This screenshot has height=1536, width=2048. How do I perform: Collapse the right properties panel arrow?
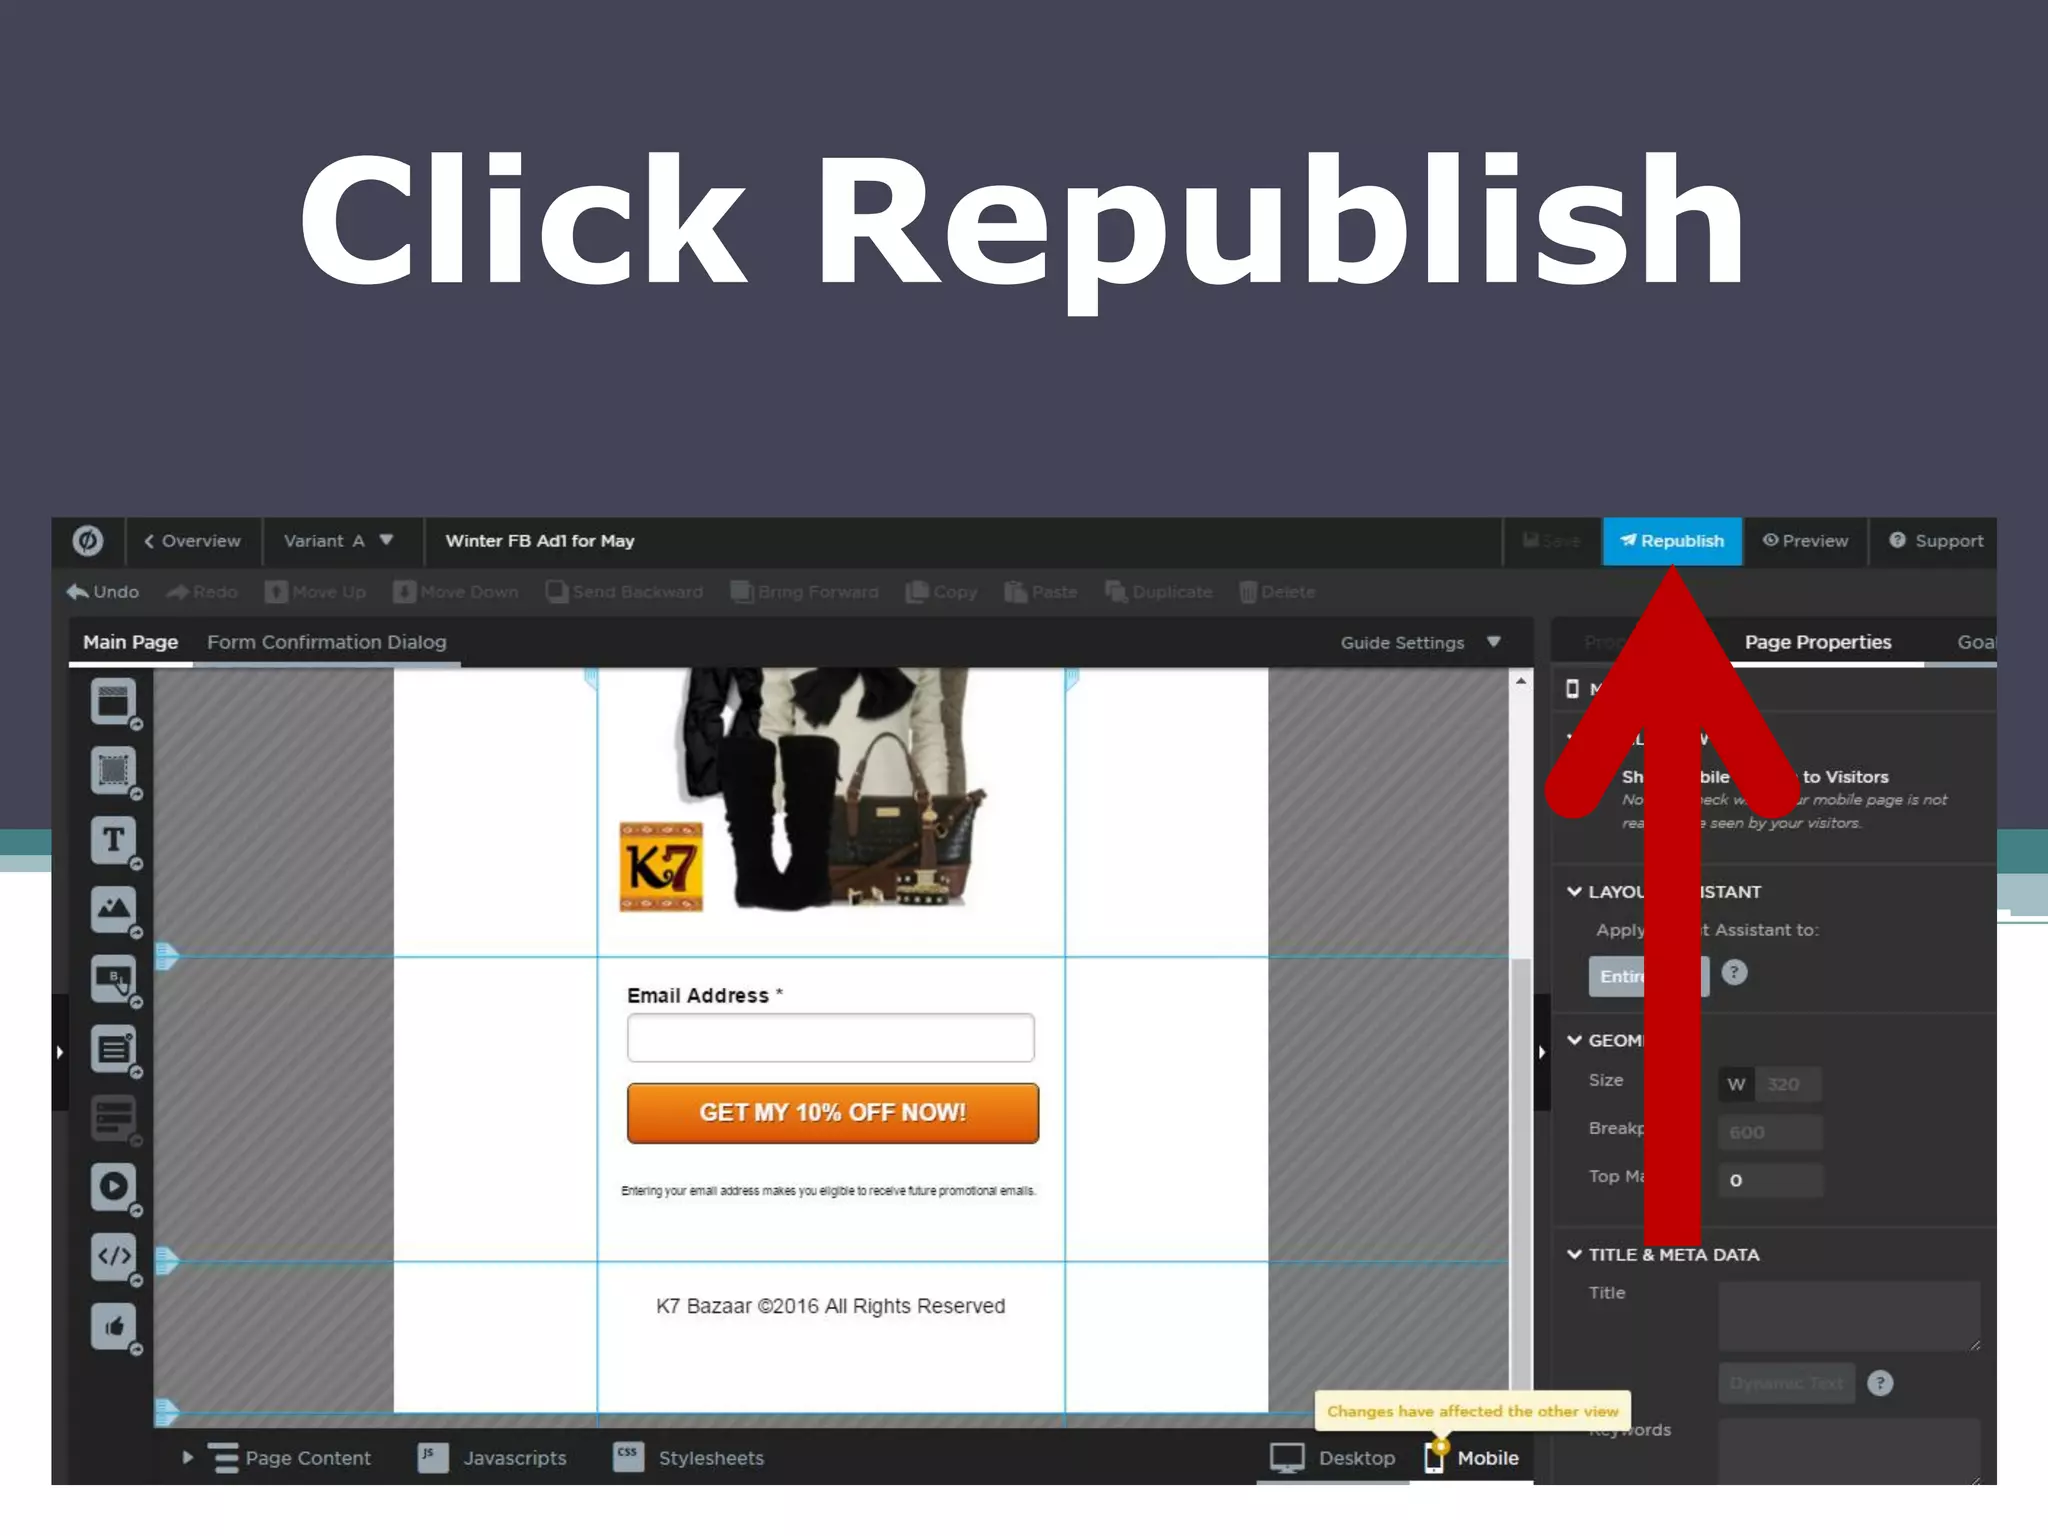point(1542,1052)
